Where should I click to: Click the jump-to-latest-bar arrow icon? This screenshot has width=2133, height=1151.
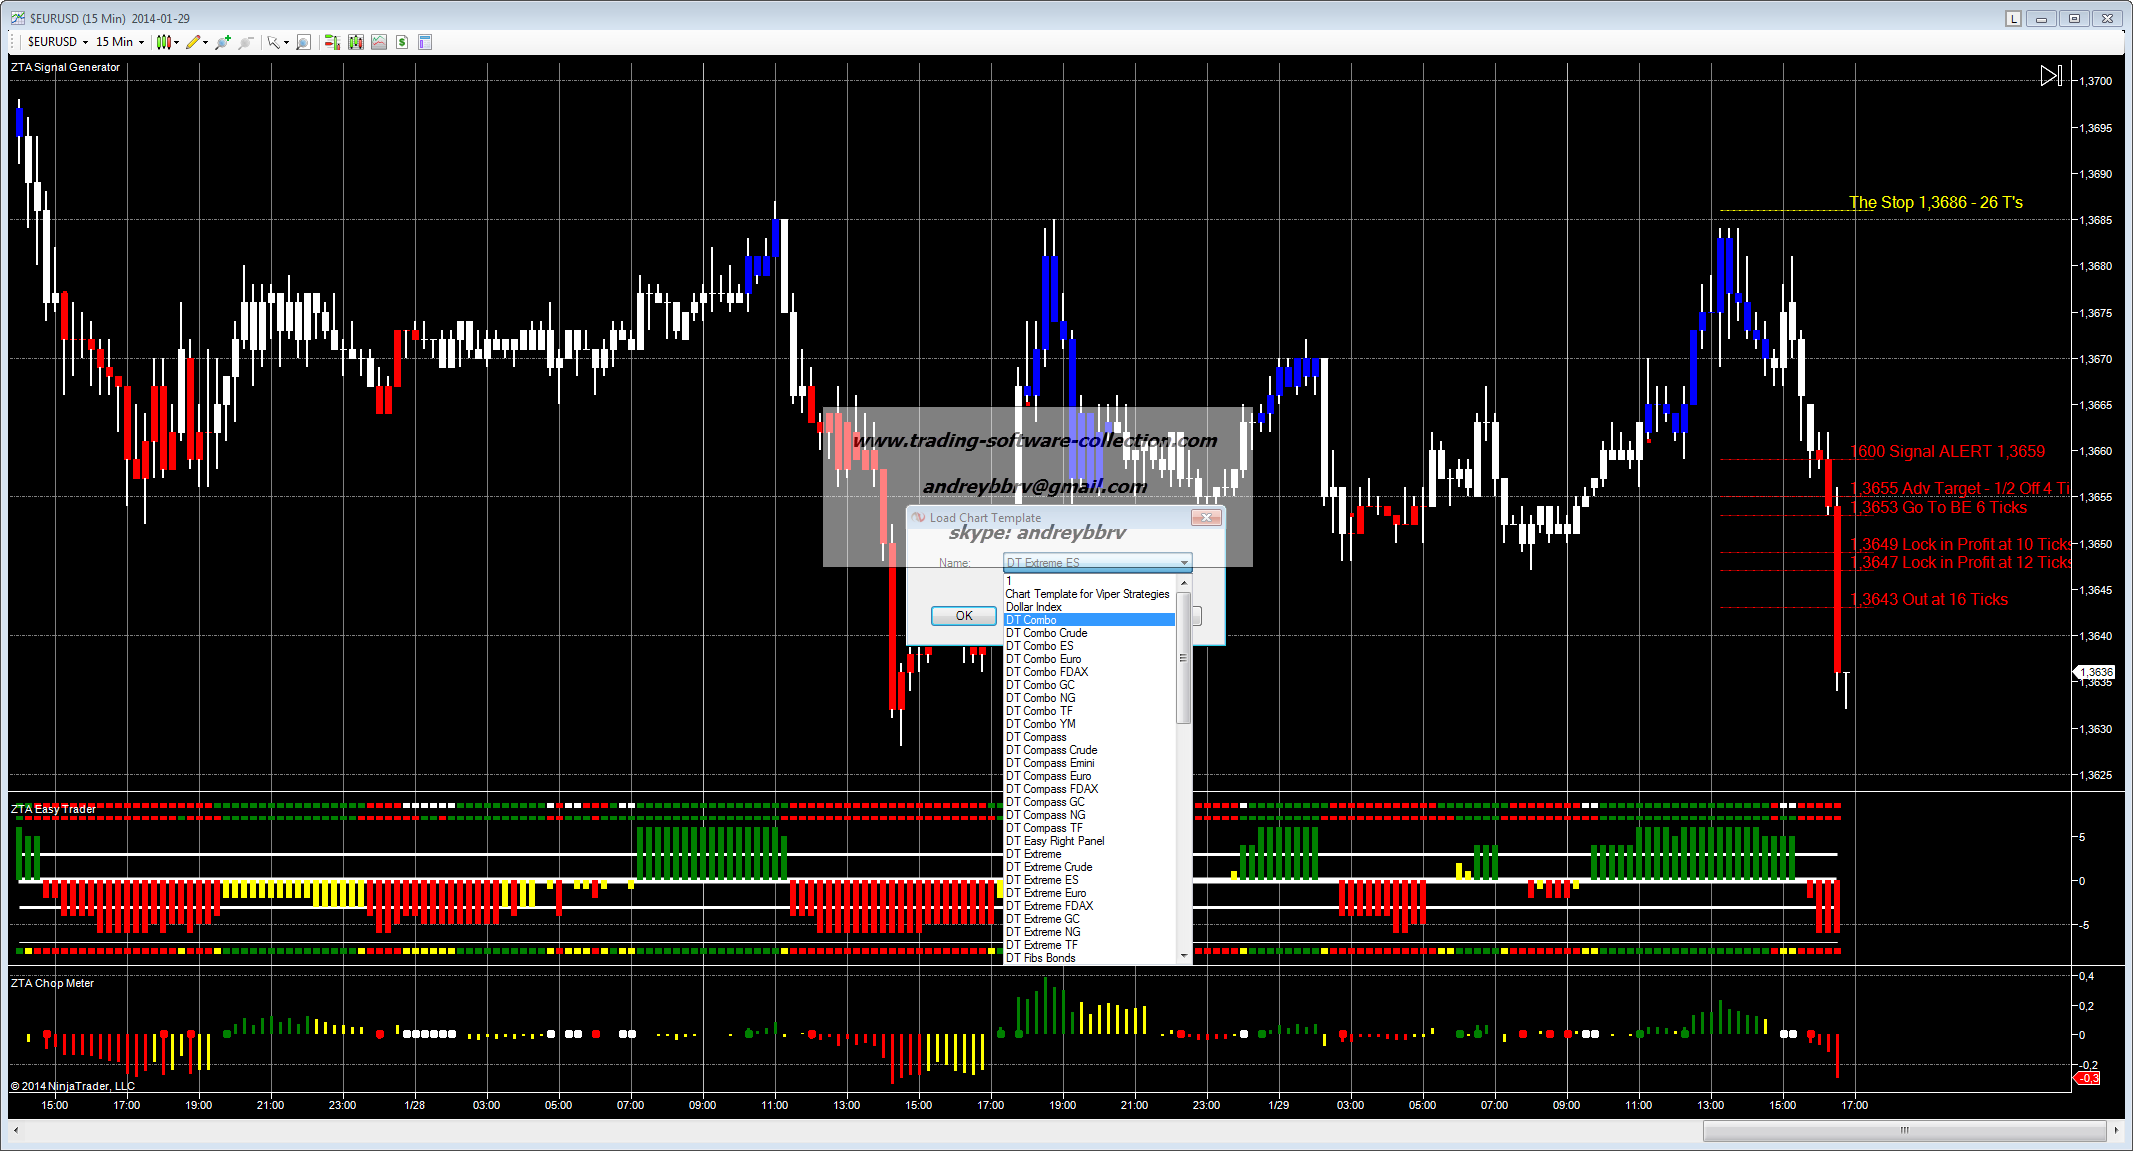[x=2051, y=76]
